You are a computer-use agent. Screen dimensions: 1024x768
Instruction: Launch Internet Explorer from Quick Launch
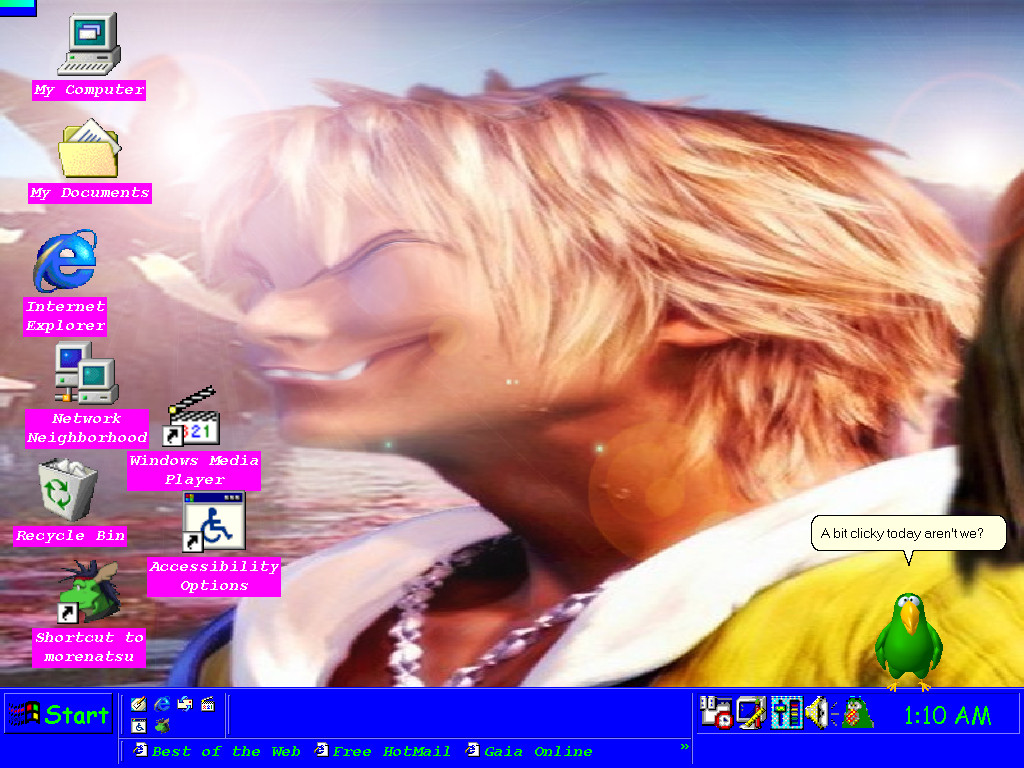[162, 704]
